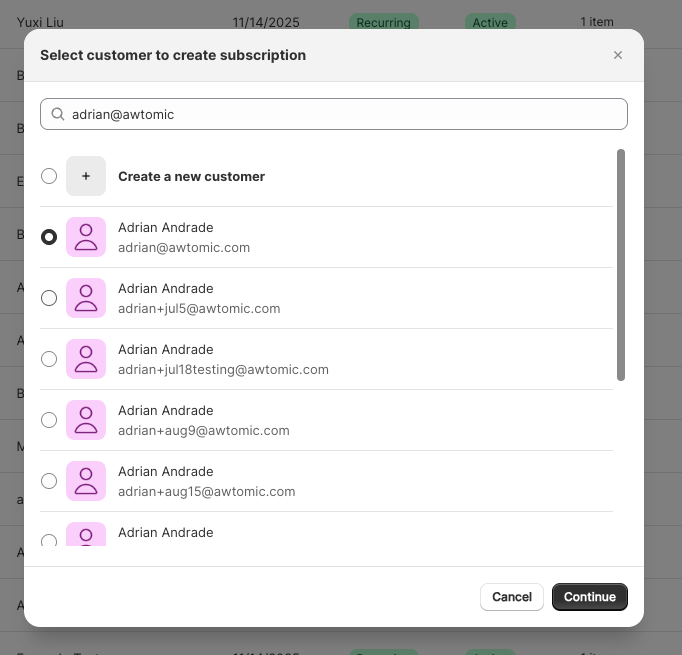Click the customer list scrollbar
Viewport: 682px width, 655px height.
click(621, 265)
